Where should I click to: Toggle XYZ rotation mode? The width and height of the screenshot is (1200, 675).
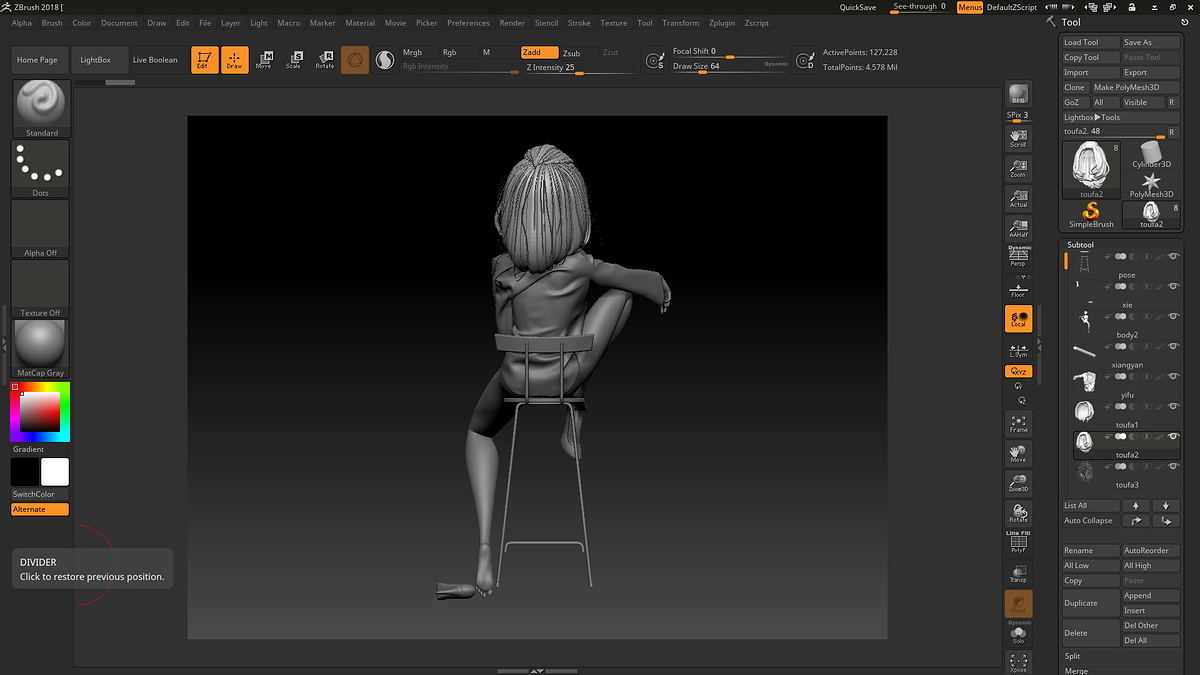pyautogui.click(x=1018, y=371)
